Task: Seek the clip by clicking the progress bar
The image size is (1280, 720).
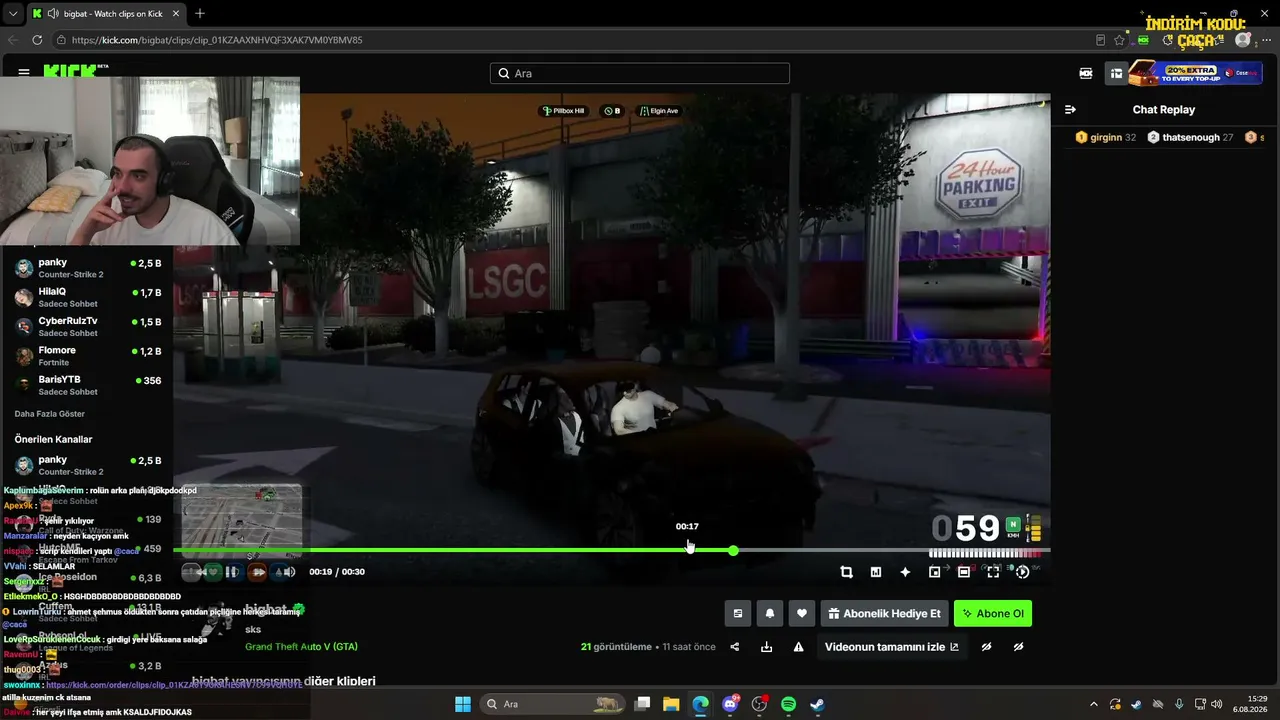Action: (x=611, y=551)
